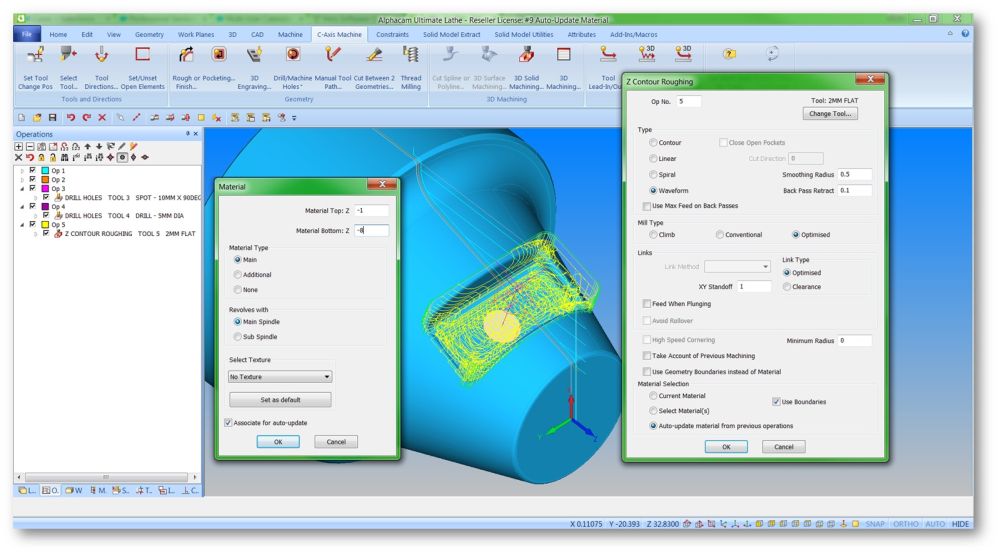The image size is (1000, 555).
Task: Click the Smoothing Radius input field
Action: point(855,174)
